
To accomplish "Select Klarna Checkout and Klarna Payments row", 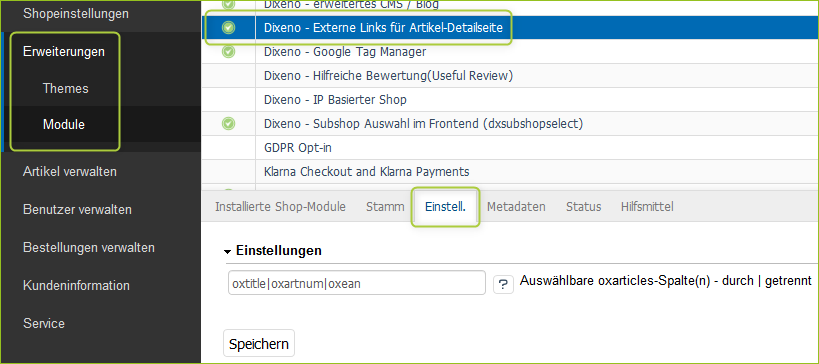I will click(x=510, y=171).
